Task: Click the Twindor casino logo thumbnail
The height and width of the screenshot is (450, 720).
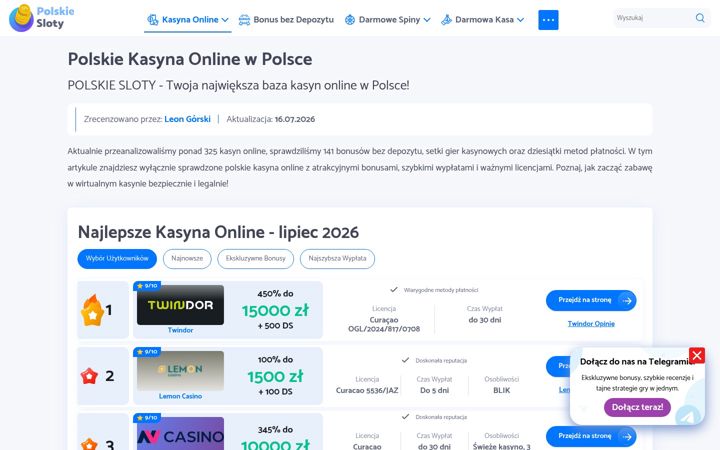Action: coord(180,305)
